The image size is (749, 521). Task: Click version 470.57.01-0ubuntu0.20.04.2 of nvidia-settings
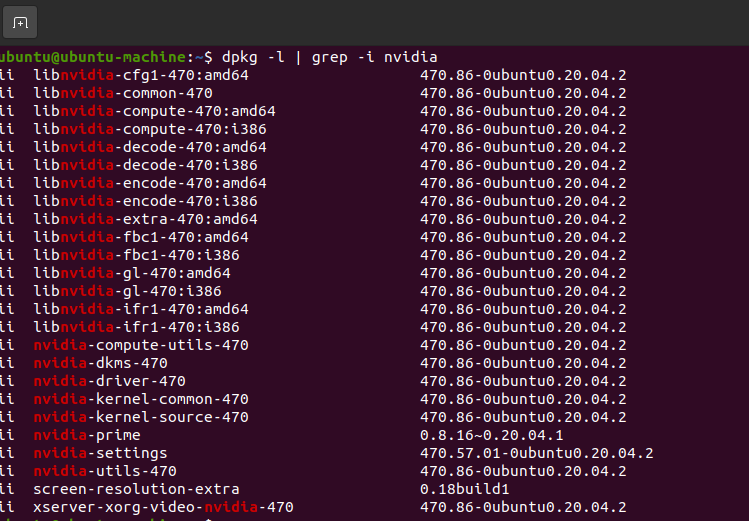coord(537,453)
